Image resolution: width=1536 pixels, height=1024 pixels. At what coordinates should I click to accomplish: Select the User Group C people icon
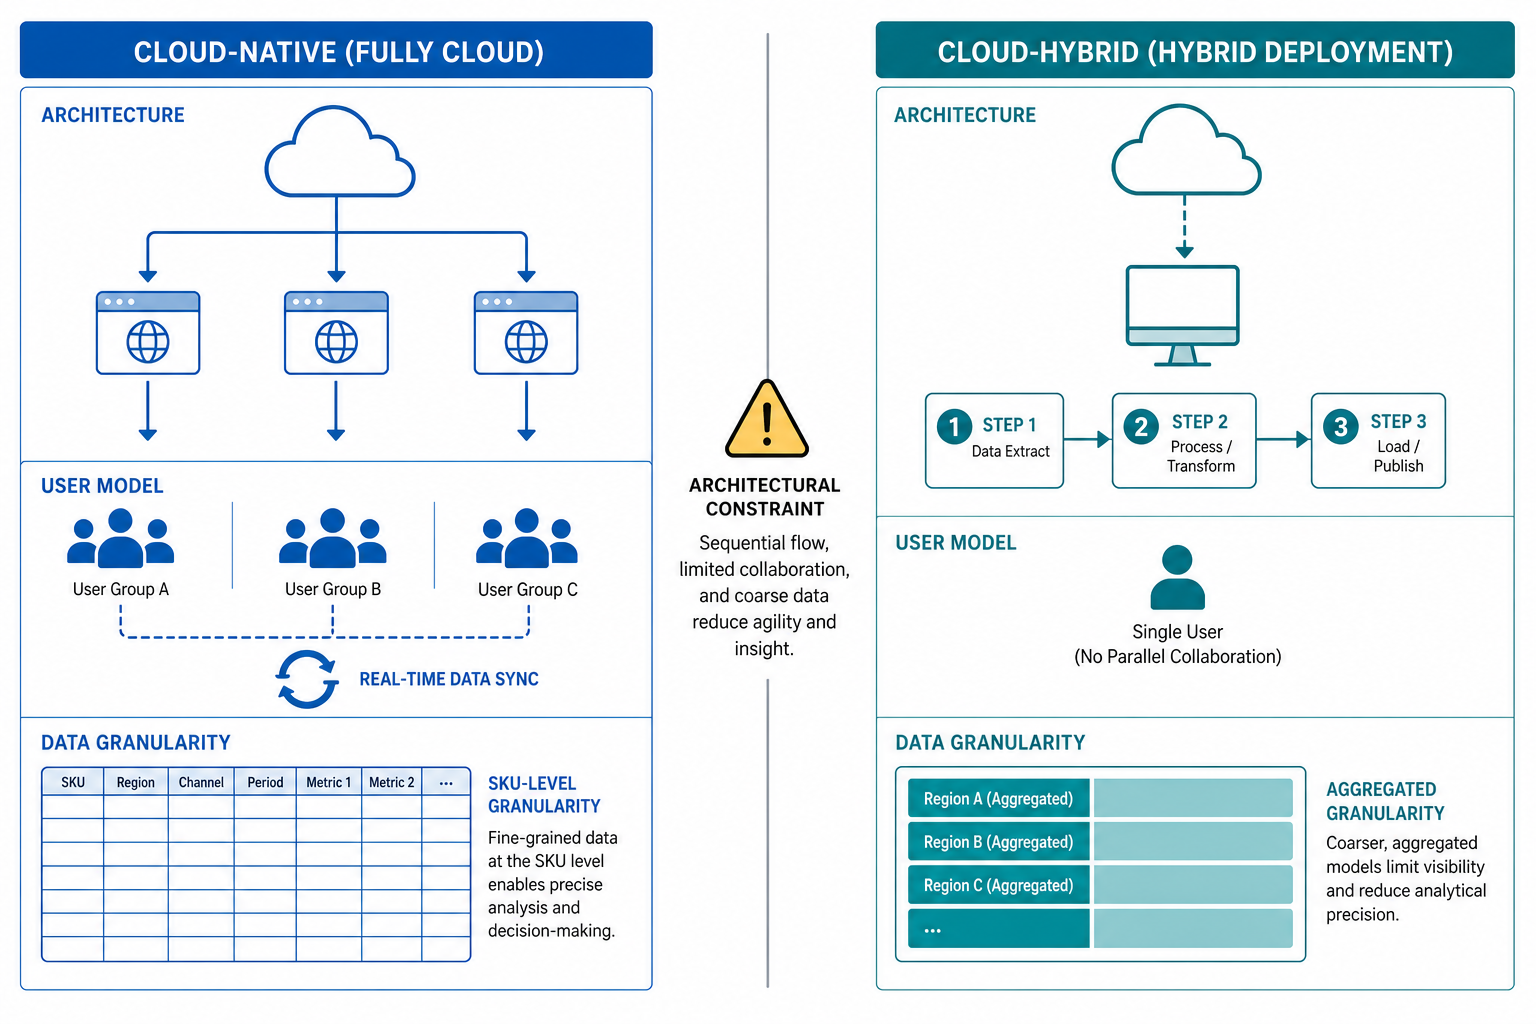[x=527, y=538]
